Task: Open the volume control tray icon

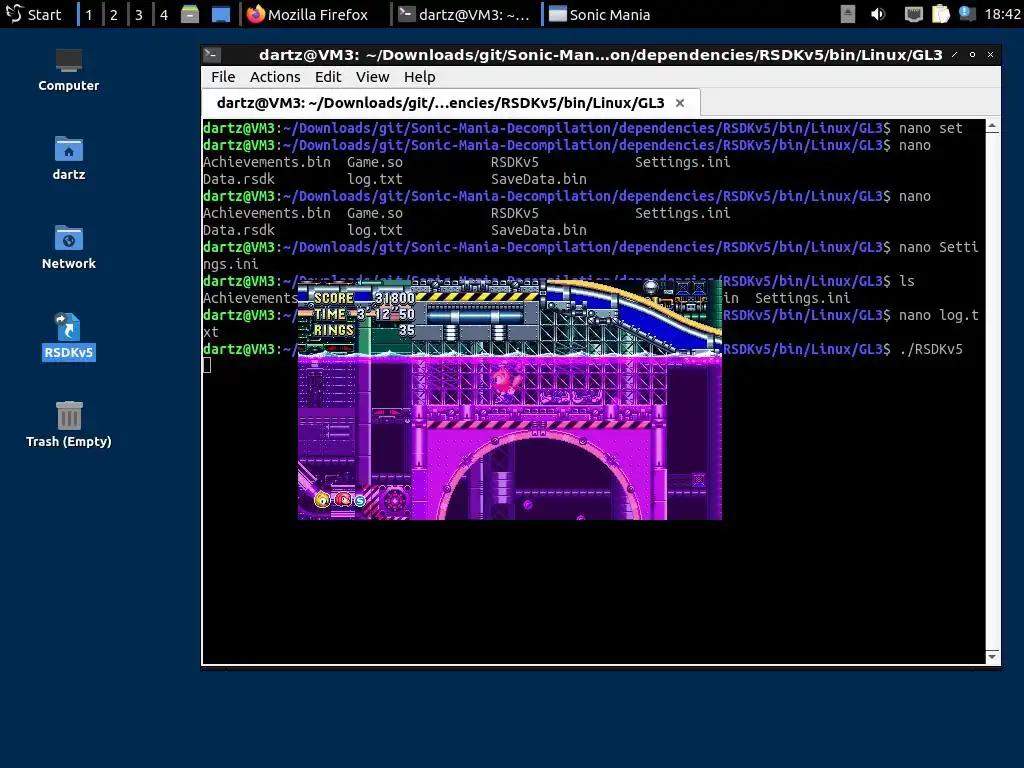Action: click(878, 14)
